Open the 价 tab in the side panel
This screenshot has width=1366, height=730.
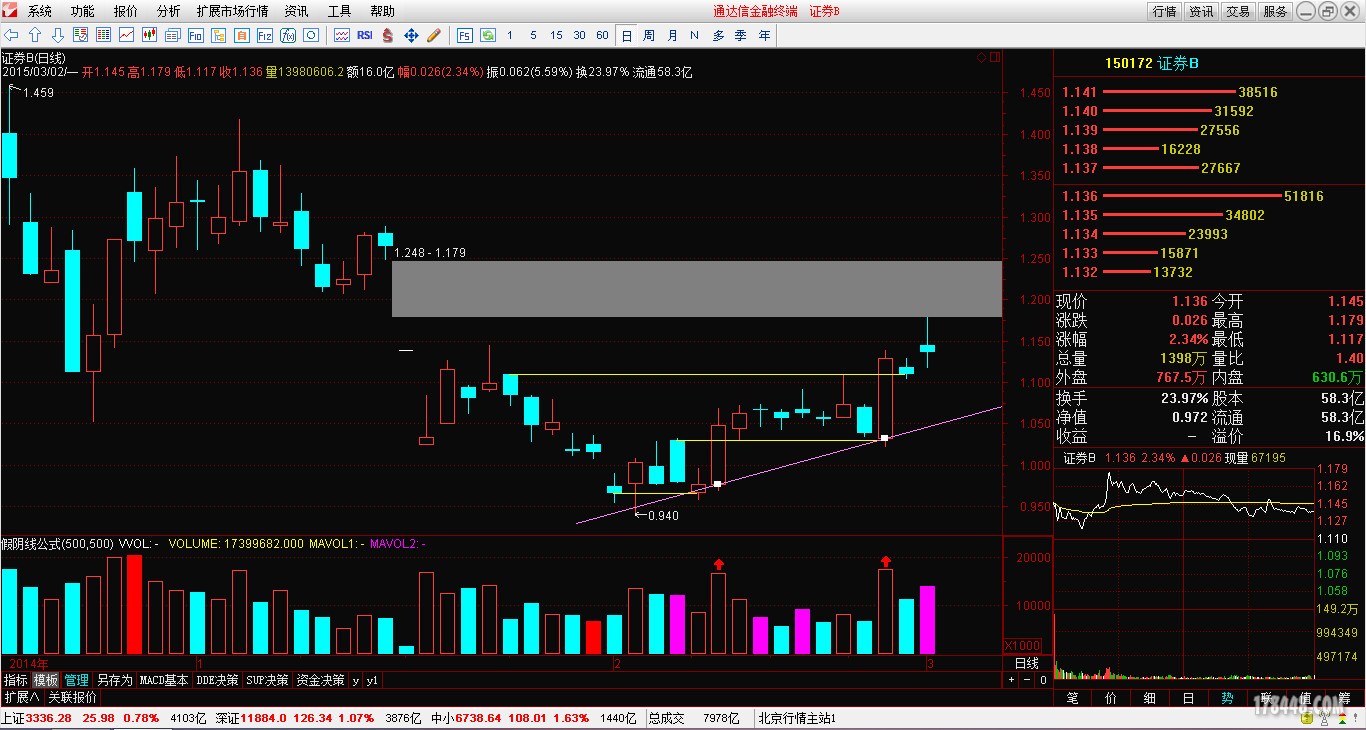1111,698
